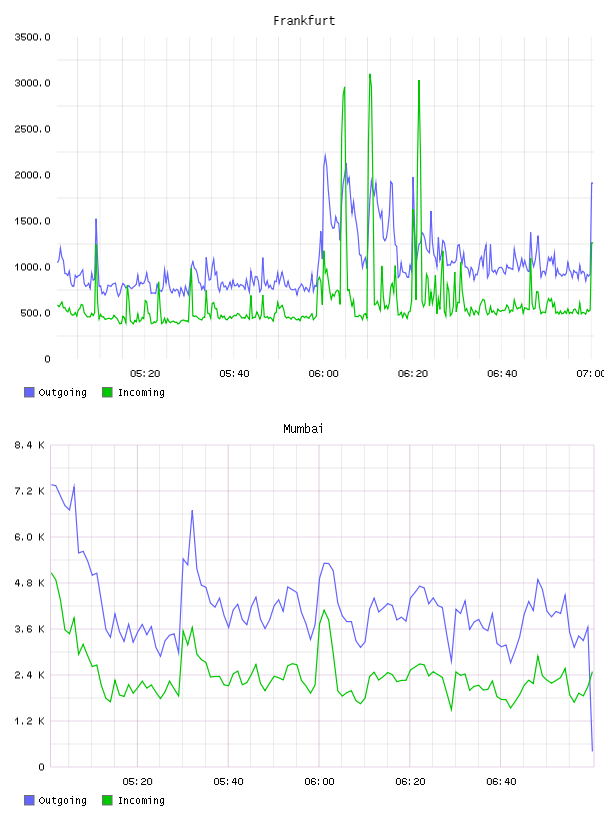
Task: Click the 1.2 K axis value on Mumbai chart
Action: point(29,721)
